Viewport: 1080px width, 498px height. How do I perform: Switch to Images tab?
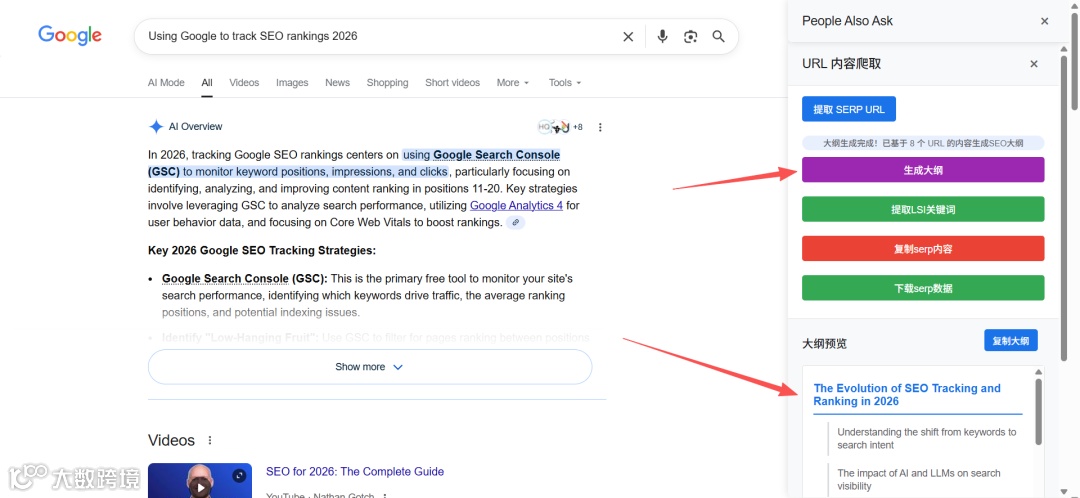coord(292,83)
